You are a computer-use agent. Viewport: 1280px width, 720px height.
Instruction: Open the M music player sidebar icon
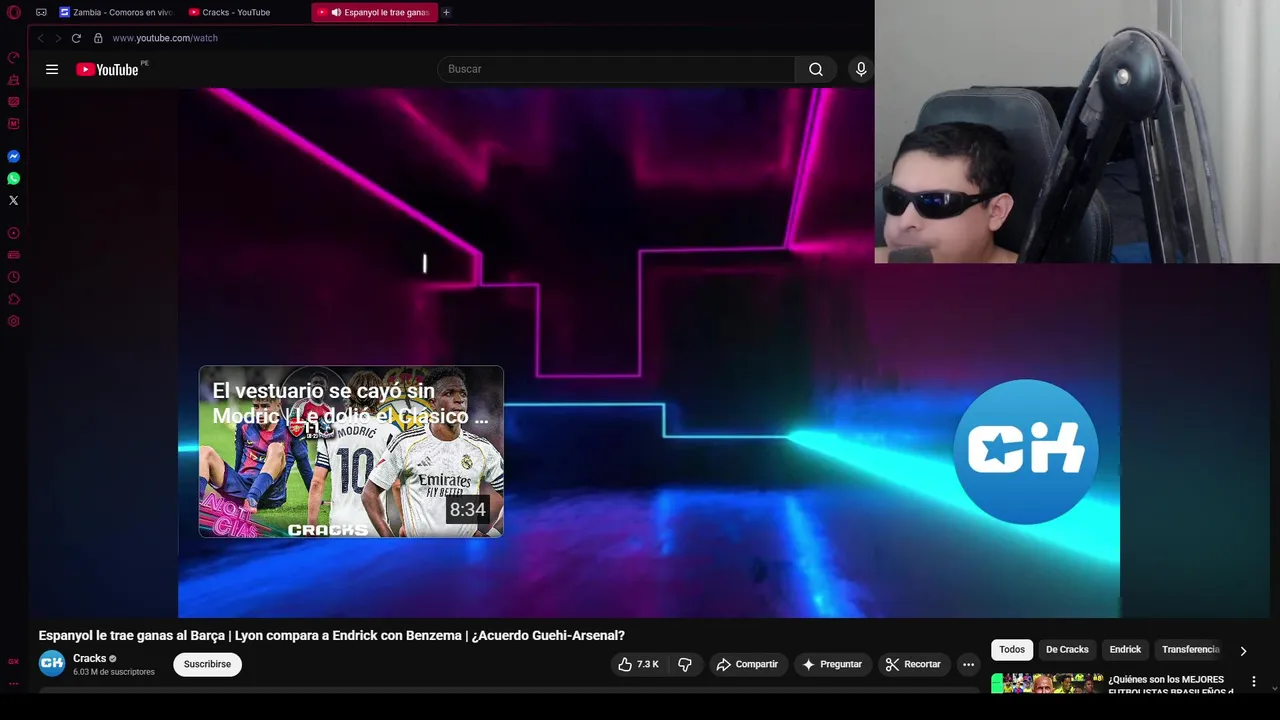(x=14, y=124)
